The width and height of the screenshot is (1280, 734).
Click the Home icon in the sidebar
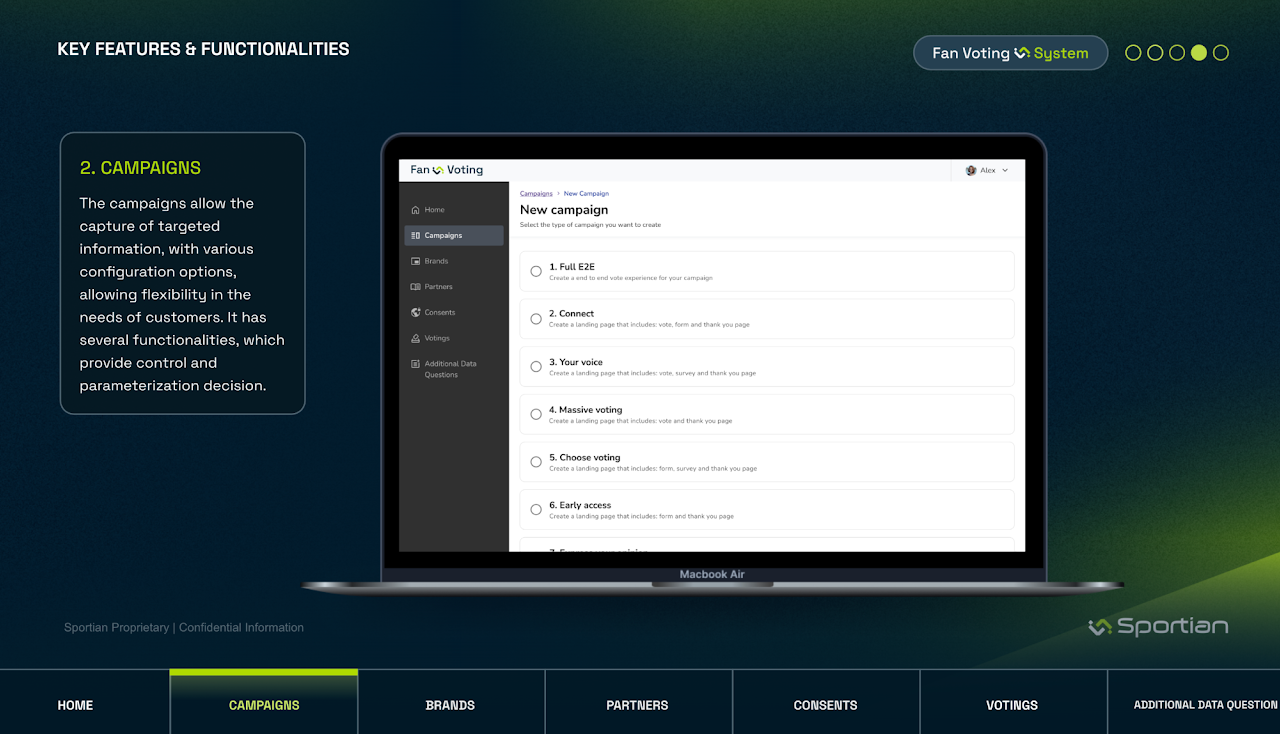416,210
